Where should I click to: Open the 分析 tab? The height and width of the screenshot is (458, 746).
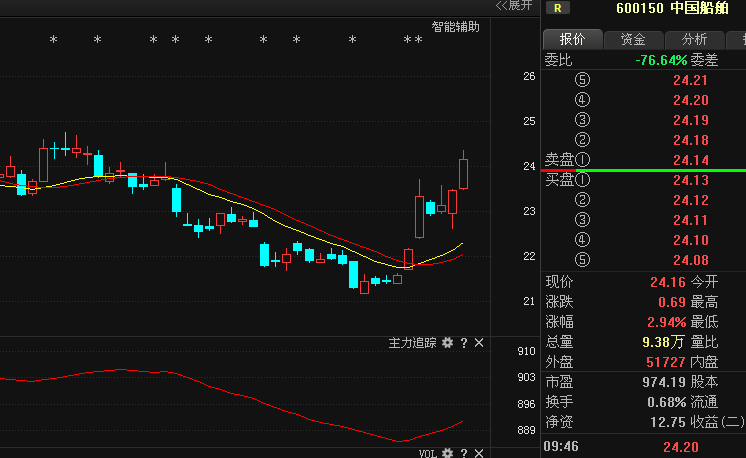(694, 39)
